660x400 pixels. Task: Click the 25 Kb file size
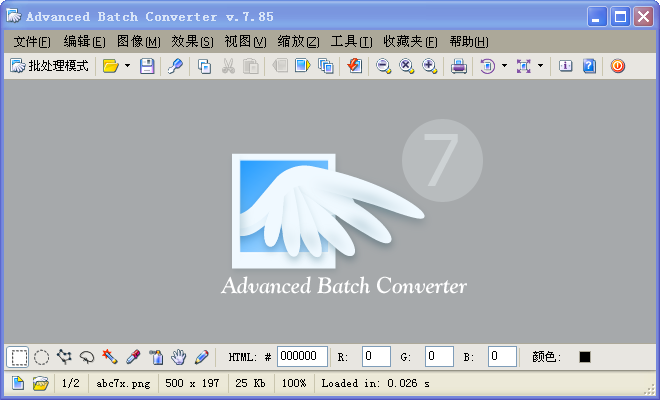click(250, 383)
